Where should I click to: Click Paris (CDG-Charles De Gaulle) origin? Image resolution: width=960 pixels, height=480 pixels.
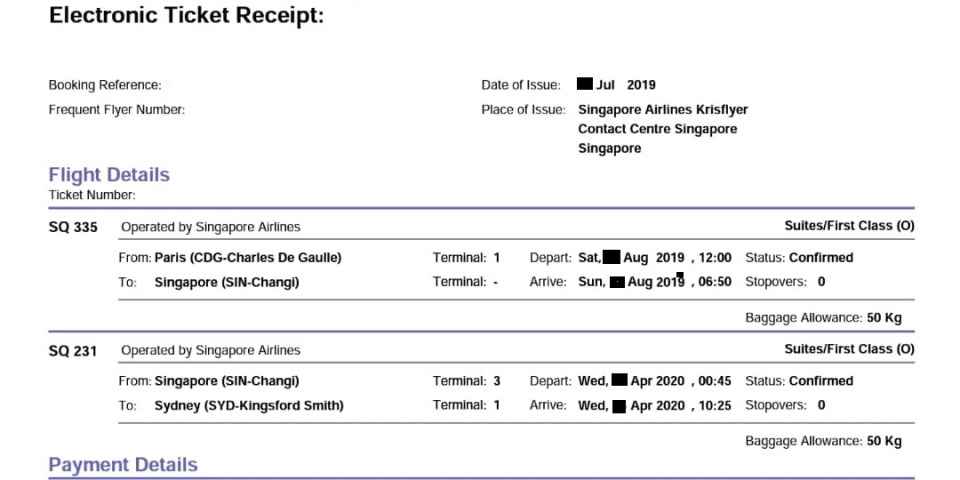click(248, 258)
